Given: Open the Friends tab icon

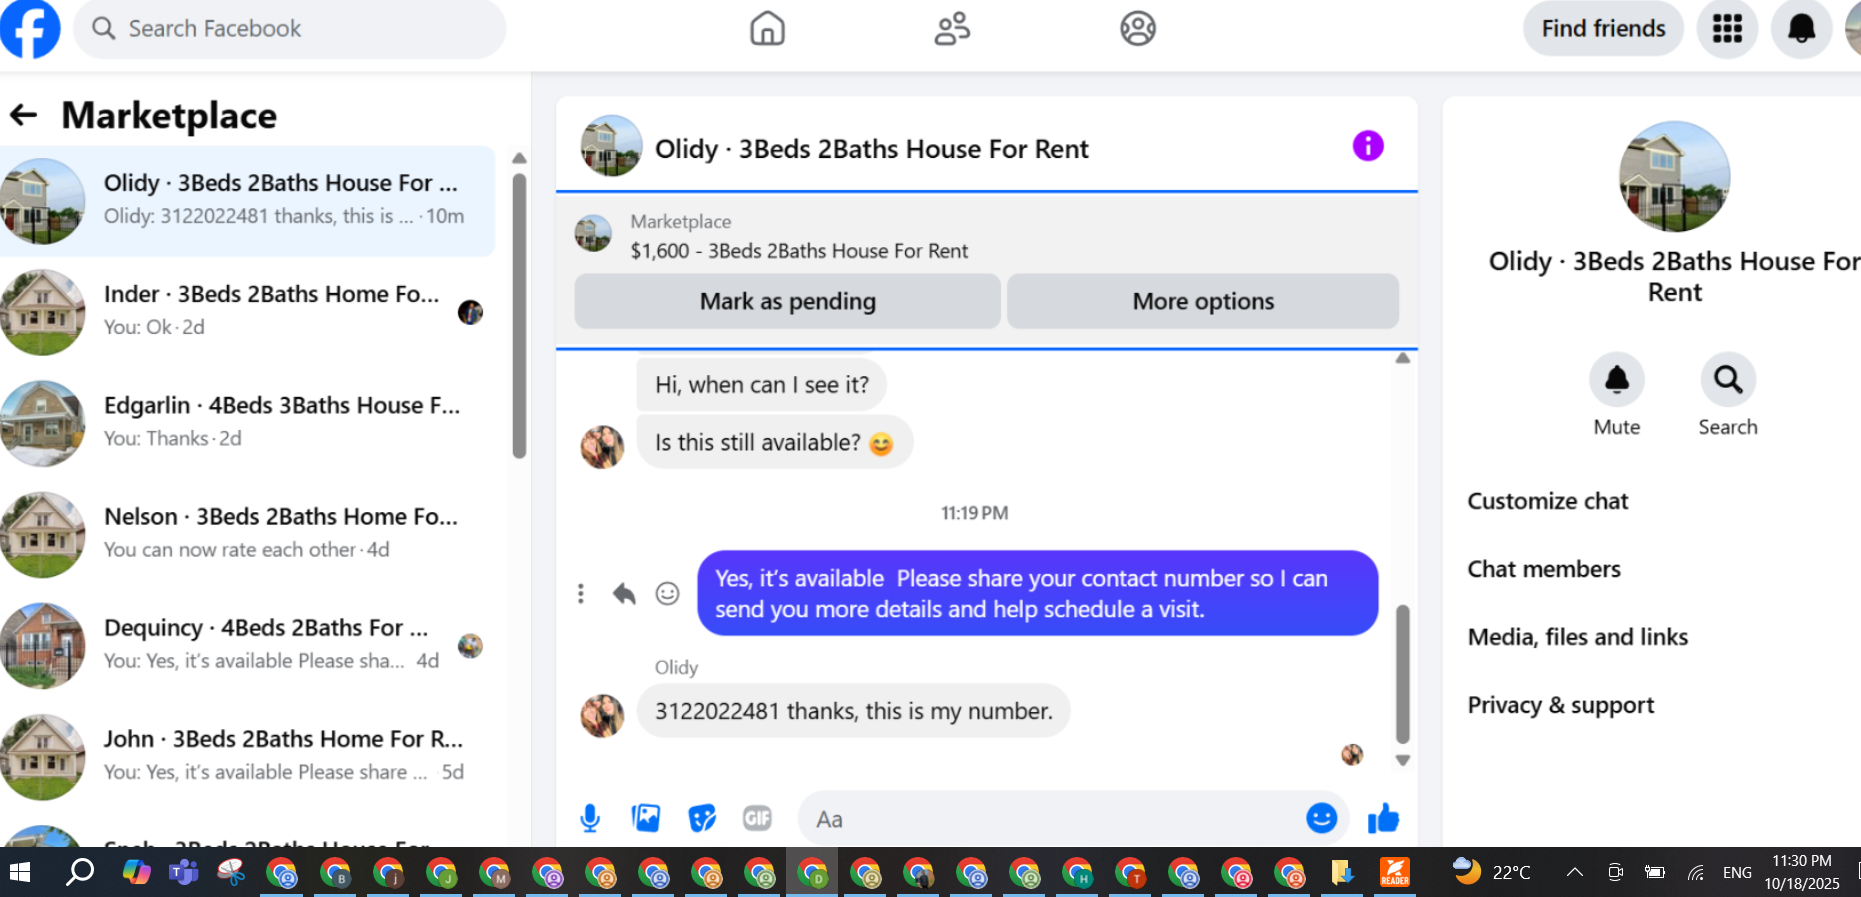Looking at the screenshot, I should click(952, 29).
